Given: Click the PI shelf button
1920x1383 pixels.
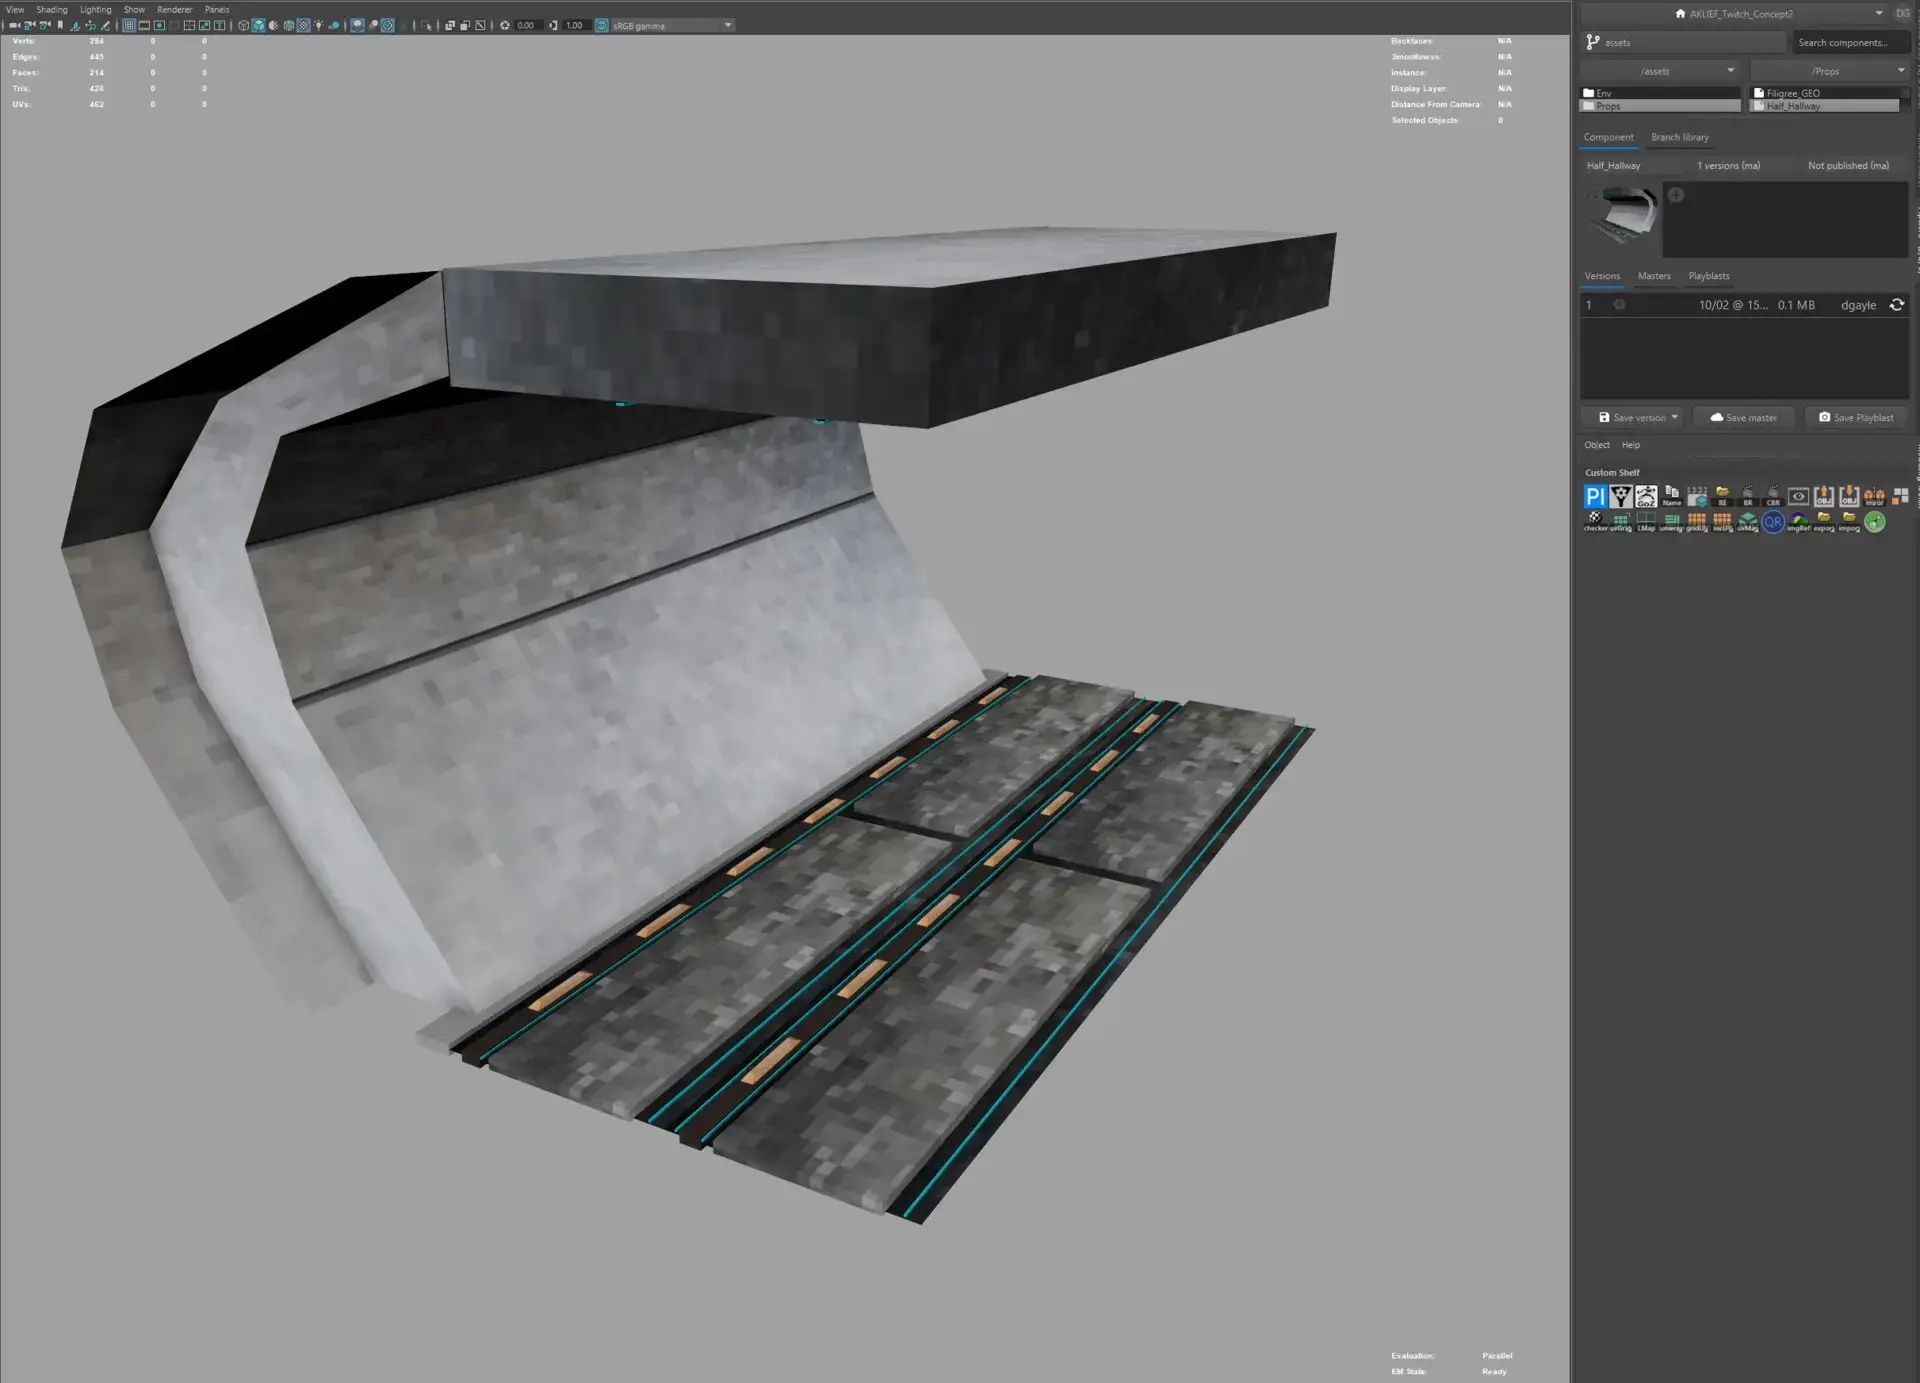Looking at the screenshot, I should [x=1595, y=496].
